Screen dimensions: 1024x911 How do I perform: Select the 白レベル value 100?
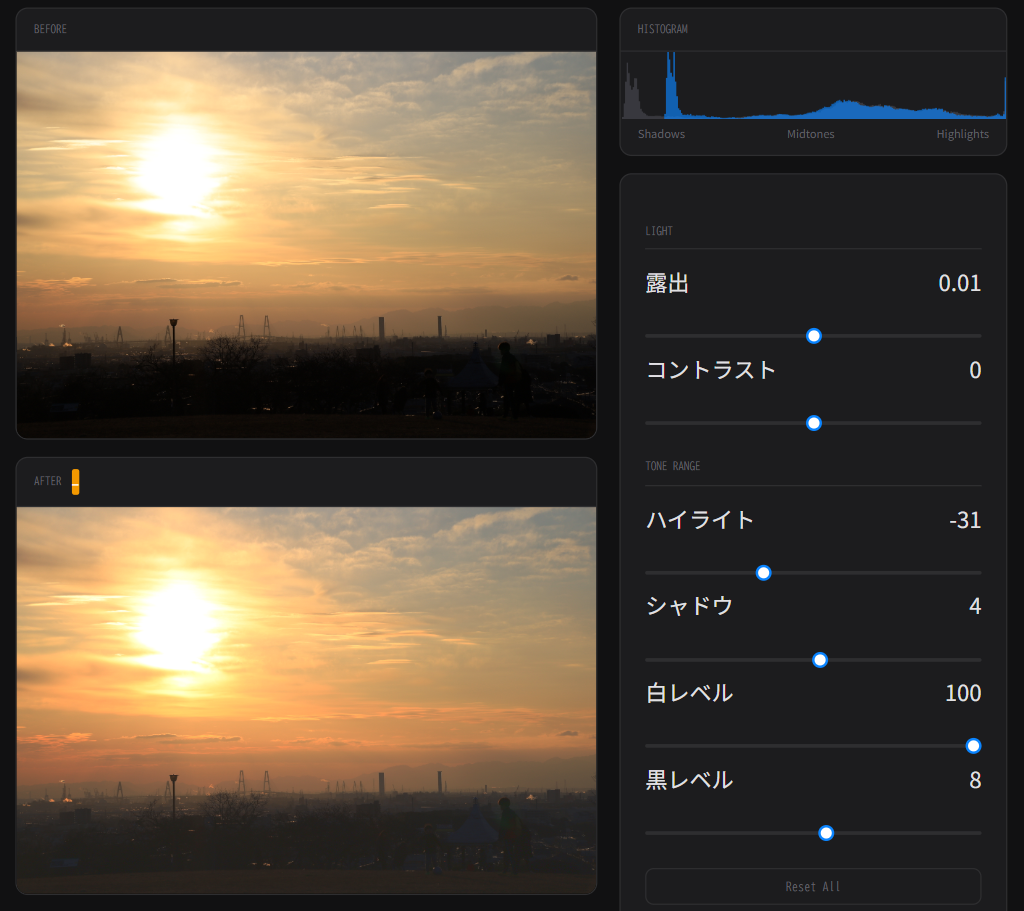coord(963,693)
